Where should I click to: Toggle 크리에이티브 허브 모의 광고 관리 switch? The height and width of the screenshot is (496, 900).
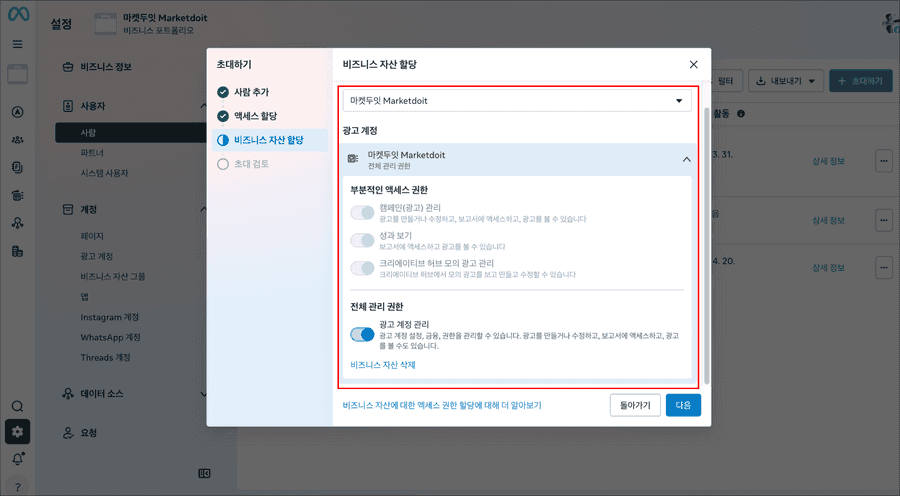coord(362,268)
